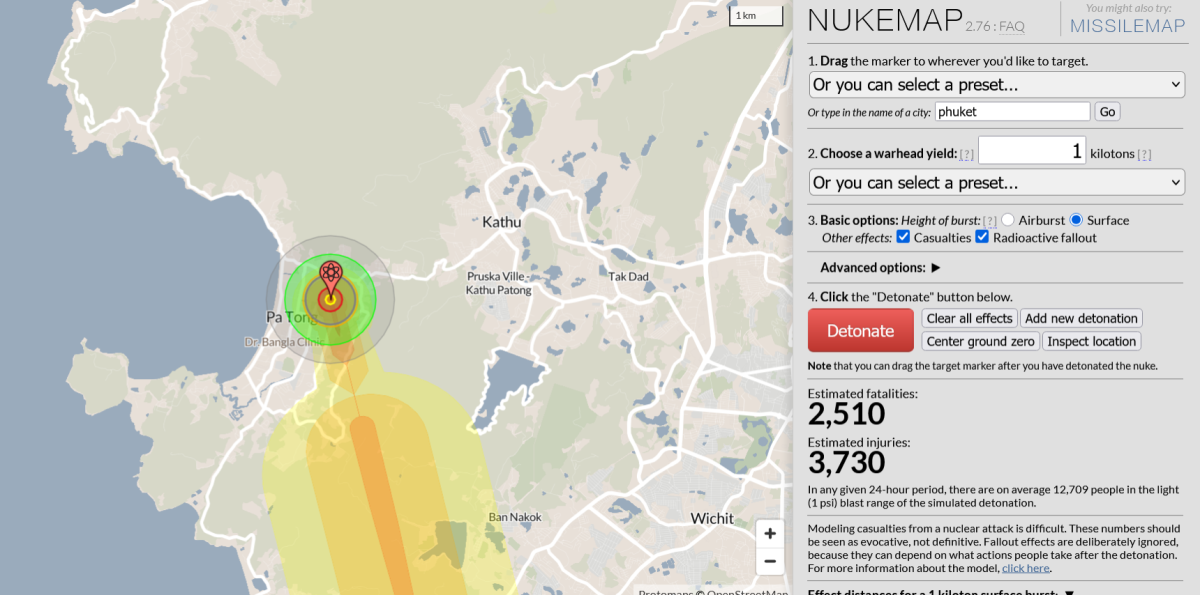Open the target city preset dropdown
The image size is (1200, 595).
pos(997,85)
